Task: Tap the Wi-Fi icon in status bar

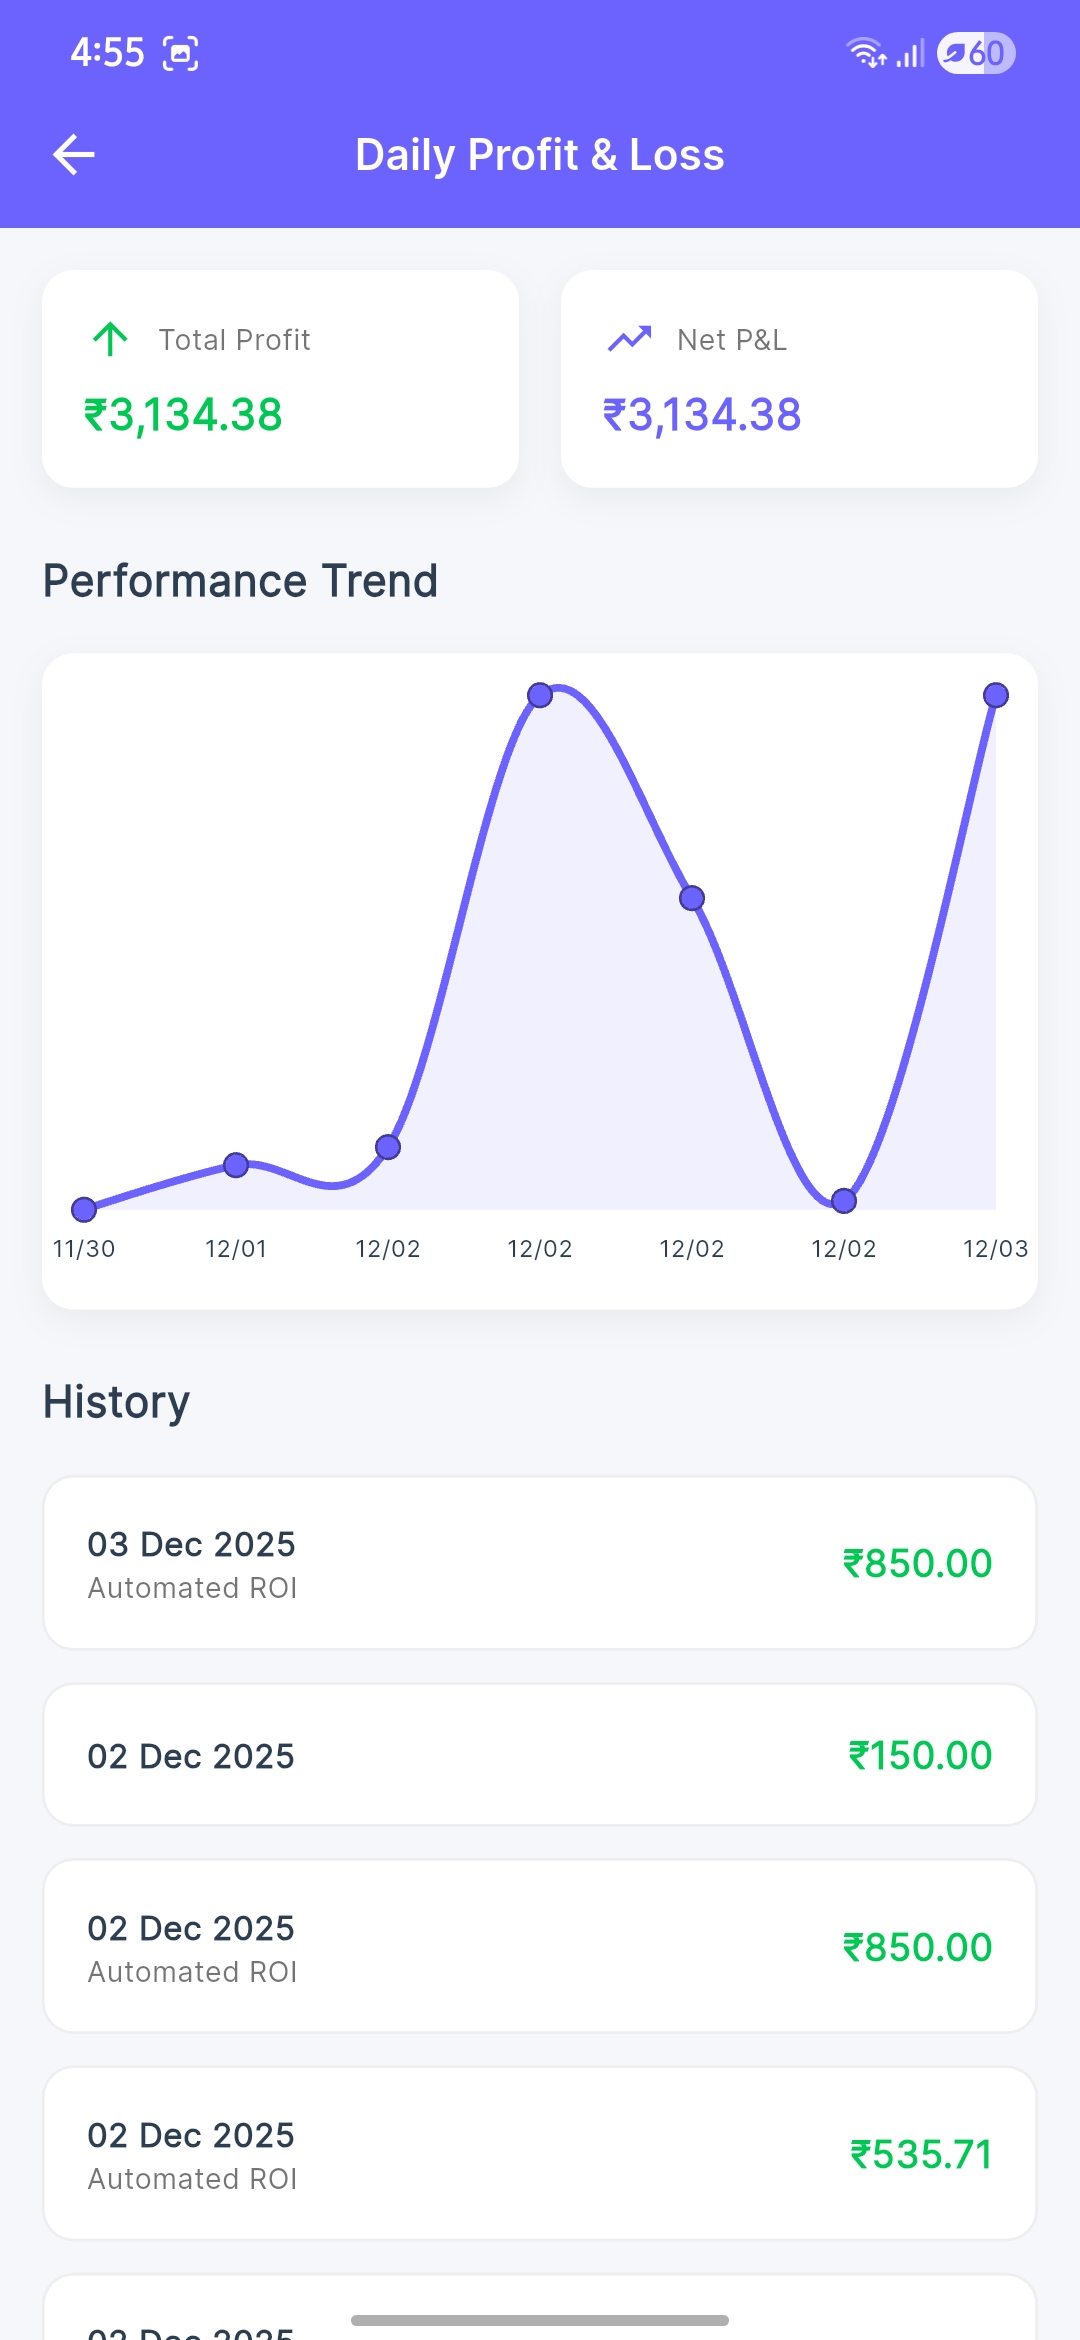Action: tap(865, 53)
